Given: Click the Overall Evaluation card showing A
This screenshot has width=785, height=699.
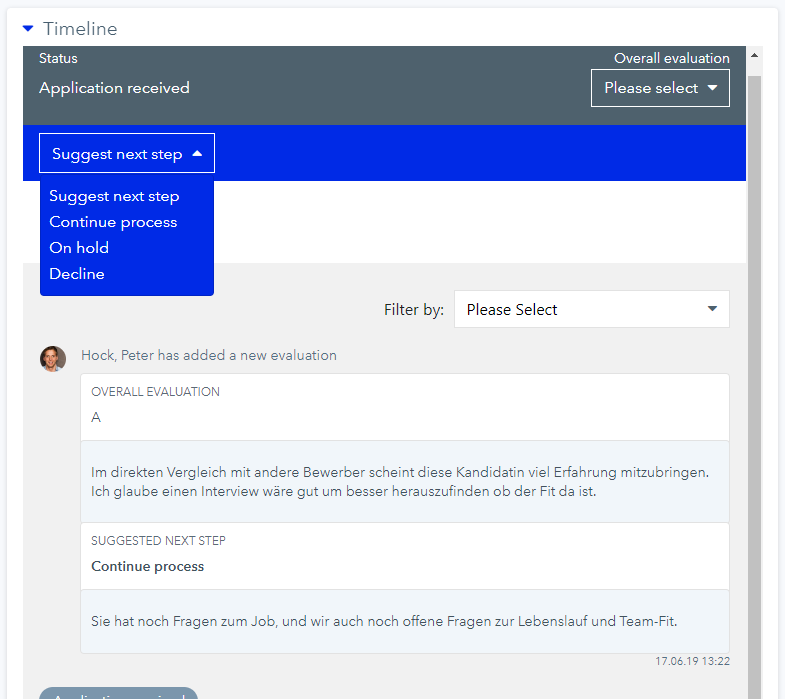Looking at the screenshot, I should (404, 406).
